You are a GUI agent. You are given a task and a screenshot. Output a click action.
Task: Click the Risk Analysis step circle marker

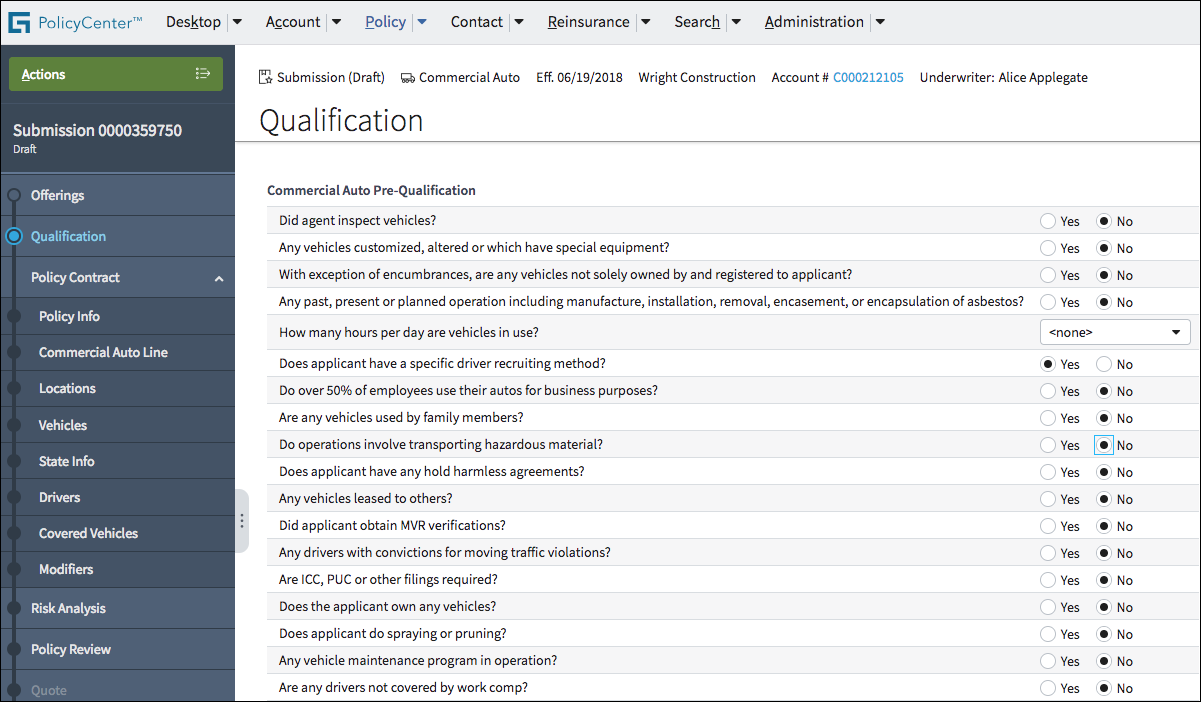[x=14, y=608]
